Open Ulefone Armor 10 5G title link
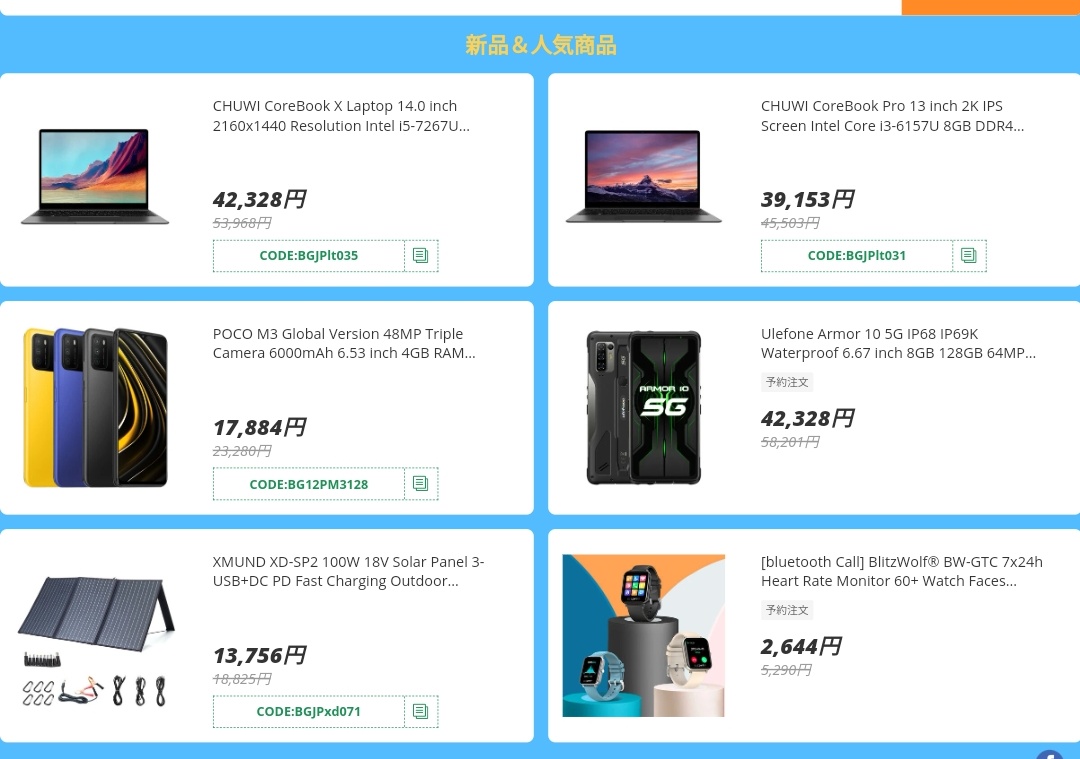 pyautogui.click(x=898, y=343)
